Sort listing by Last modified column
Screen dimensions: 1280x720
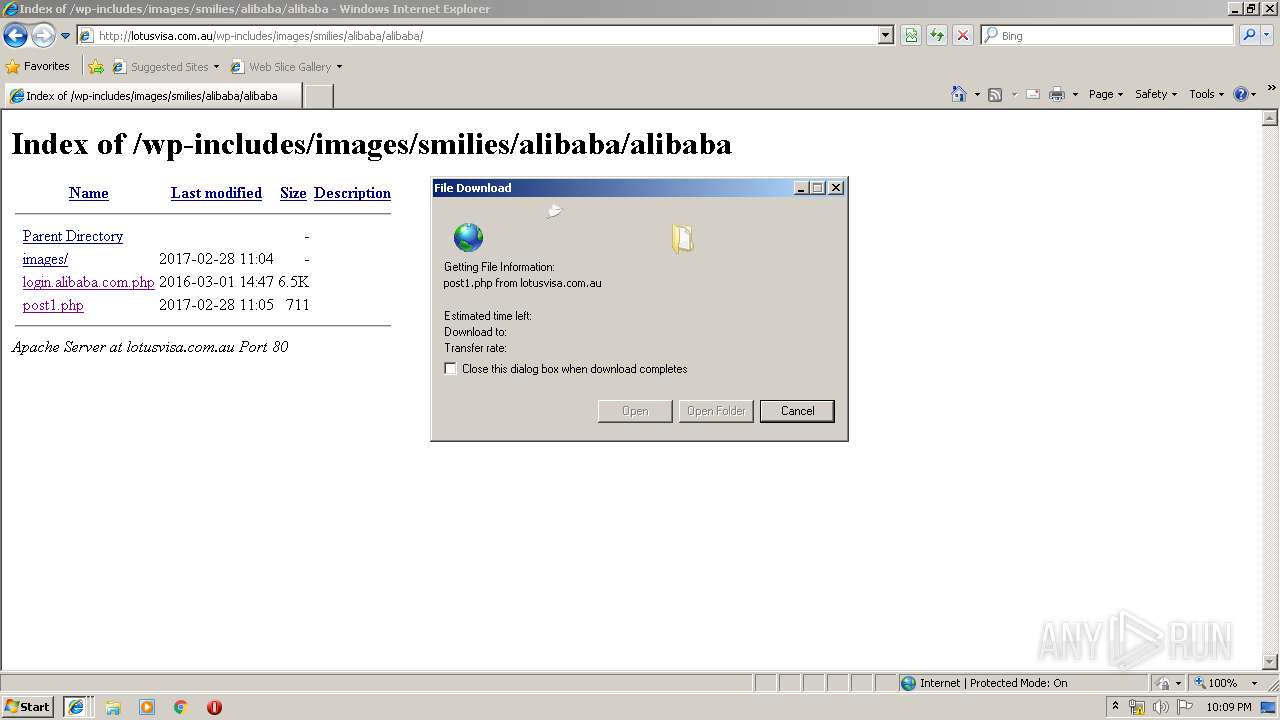tap(216, 193)
